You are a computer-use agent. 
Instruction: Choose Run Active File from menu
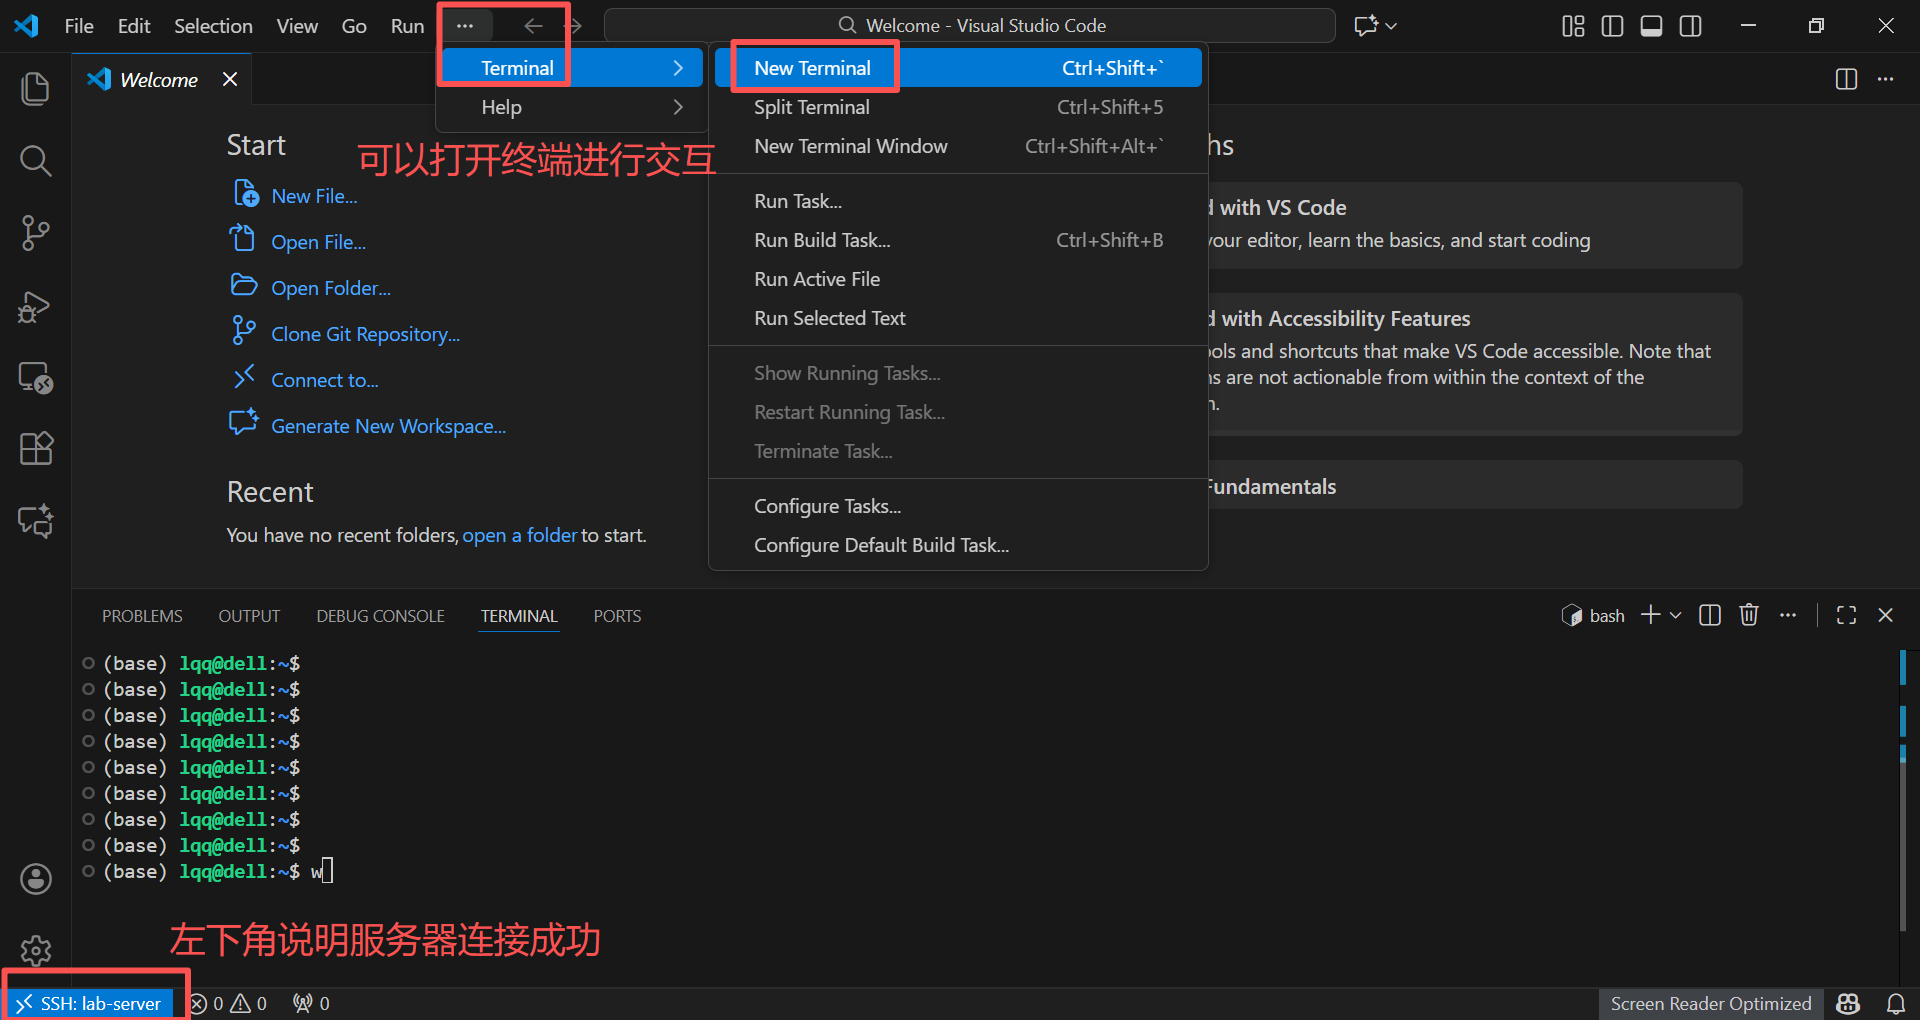pyautogui.click(x=958, y=279)
